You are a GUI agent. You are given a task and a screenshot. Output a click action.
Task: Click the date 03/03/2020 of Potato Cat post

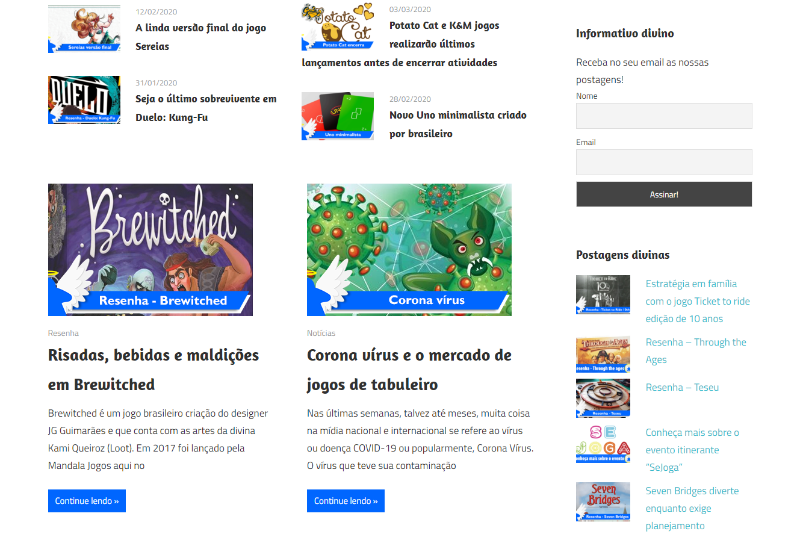coord(410,9)
